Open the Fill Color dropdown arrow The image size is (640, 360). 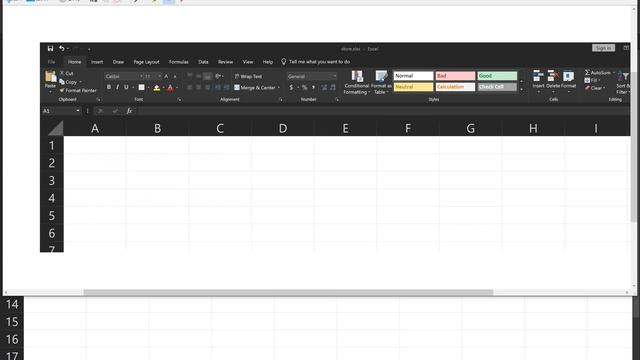(x=164, y=87)
